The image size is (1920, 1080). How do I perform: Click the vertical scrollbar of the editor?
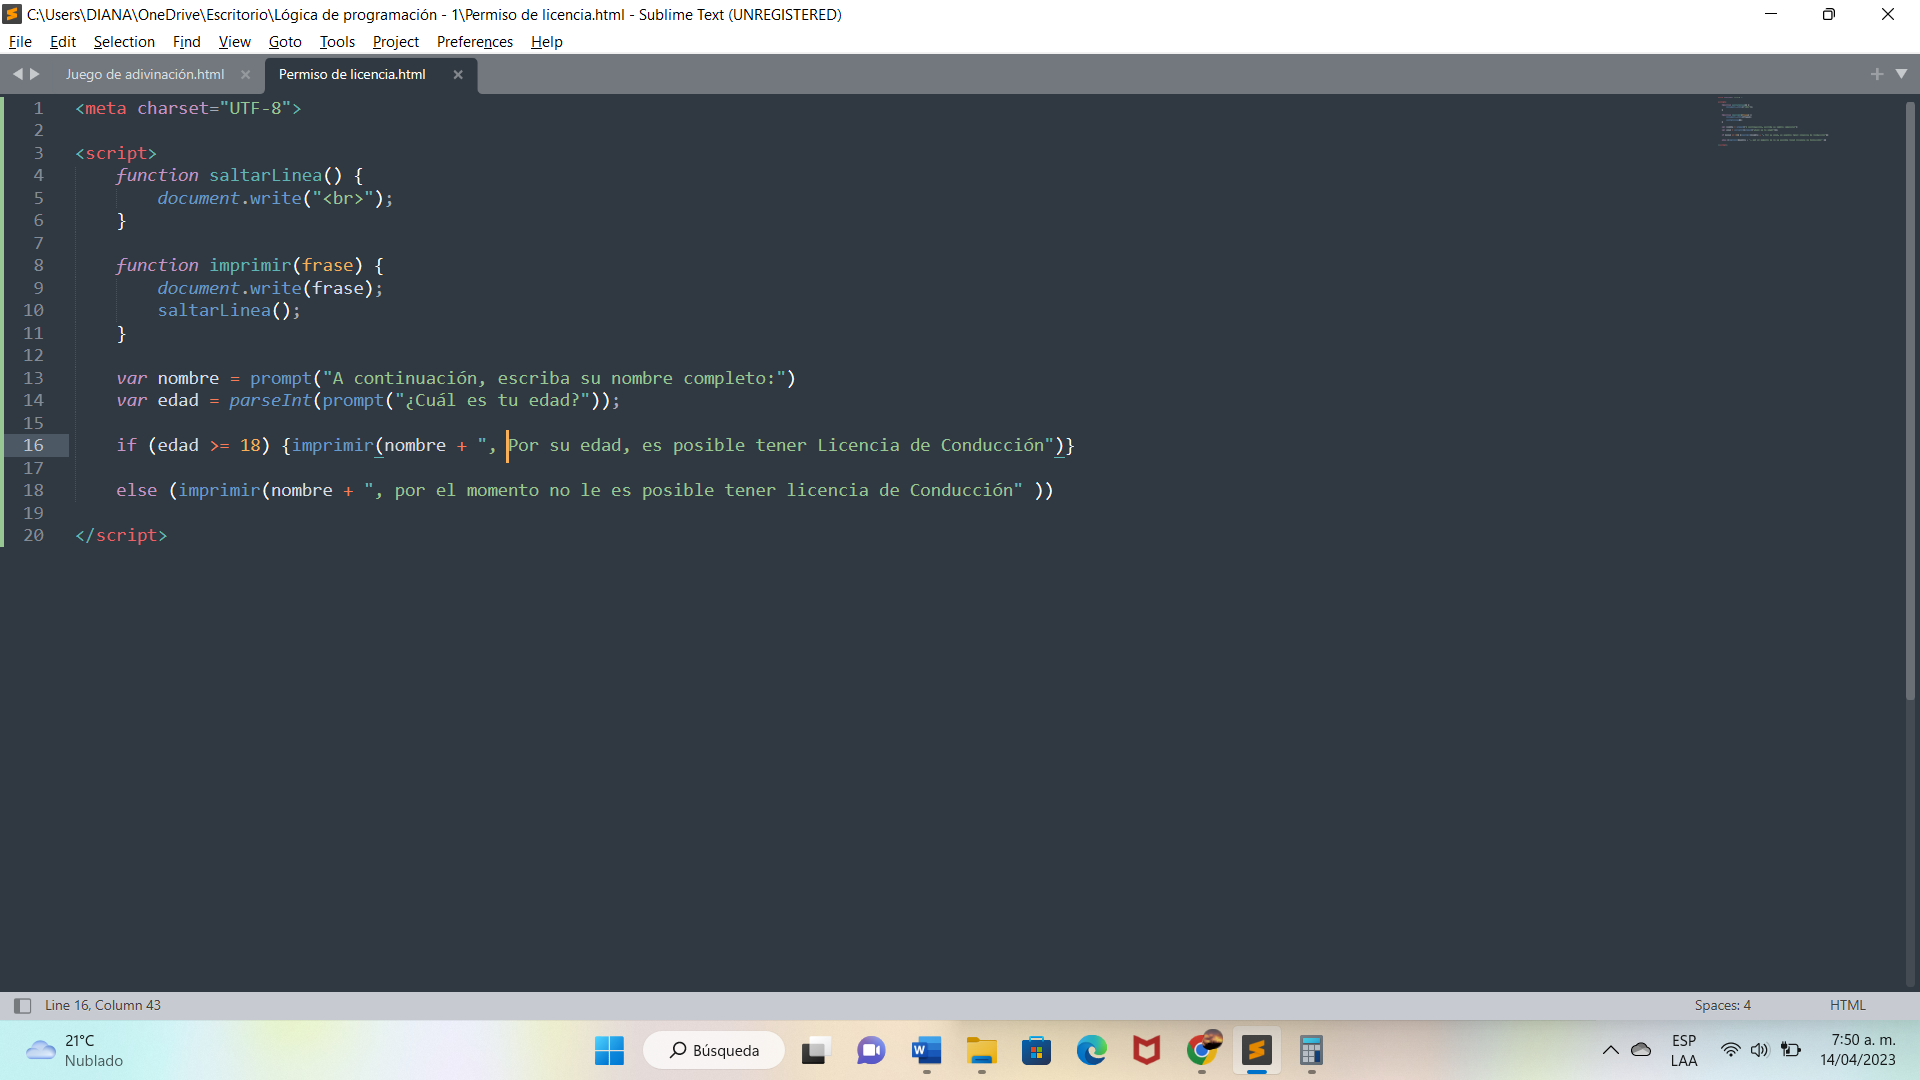[1911, 400]
